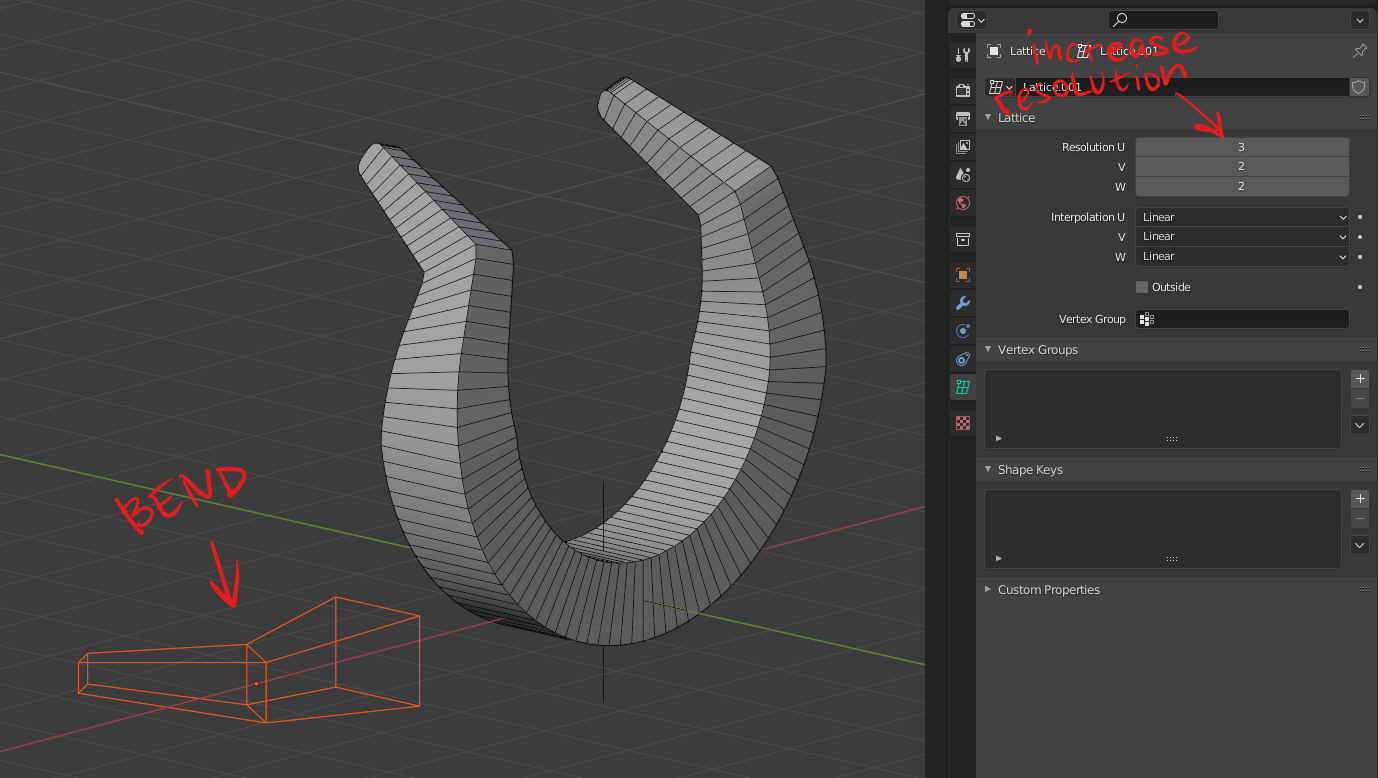Expand Shape Keys list filter options
Viewport: 1378px width, 778px height.
pyautogui.click(x=999, y=558)
